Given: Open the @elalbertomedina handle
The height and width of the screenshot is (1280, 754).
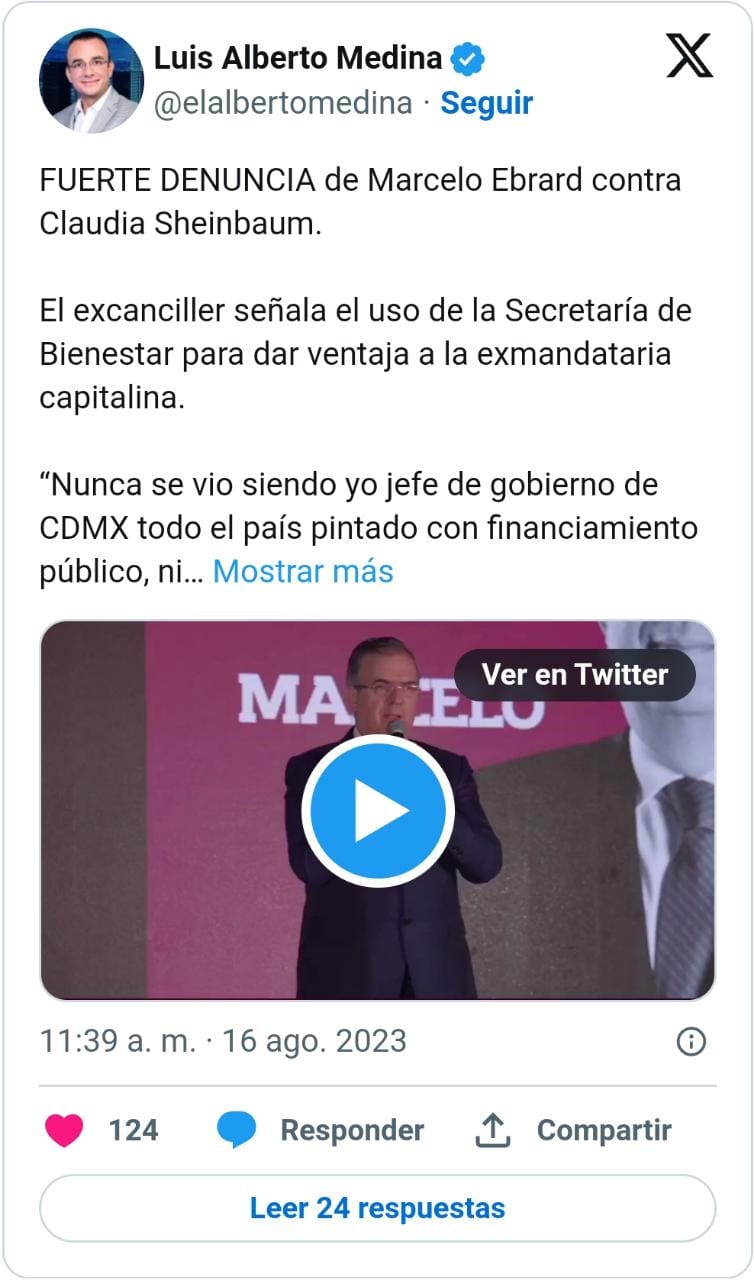Looking at the screenshot, I should [283, 102].
